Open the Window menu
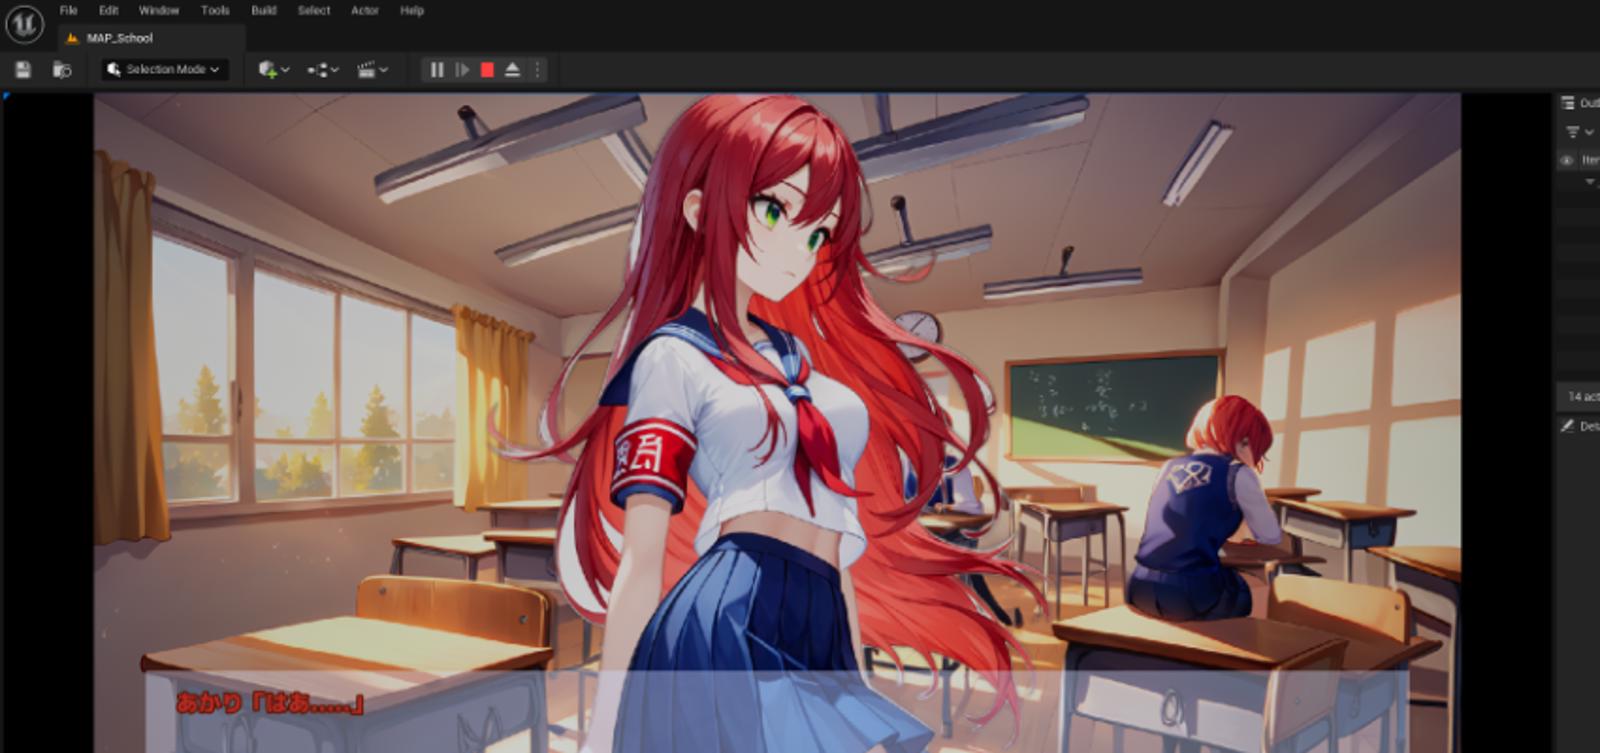The image size is (1600, 753). (159, 10)
